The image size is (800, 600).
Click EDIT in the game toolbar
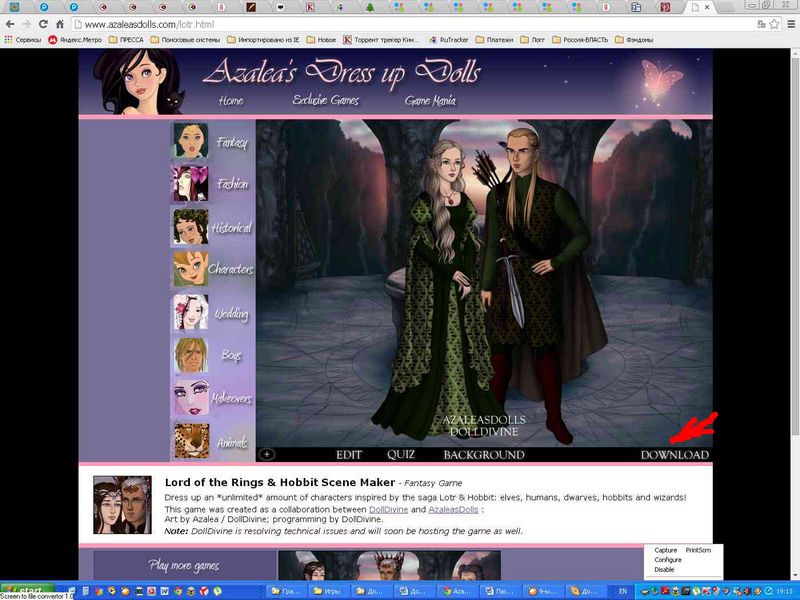tap(349, 455)
